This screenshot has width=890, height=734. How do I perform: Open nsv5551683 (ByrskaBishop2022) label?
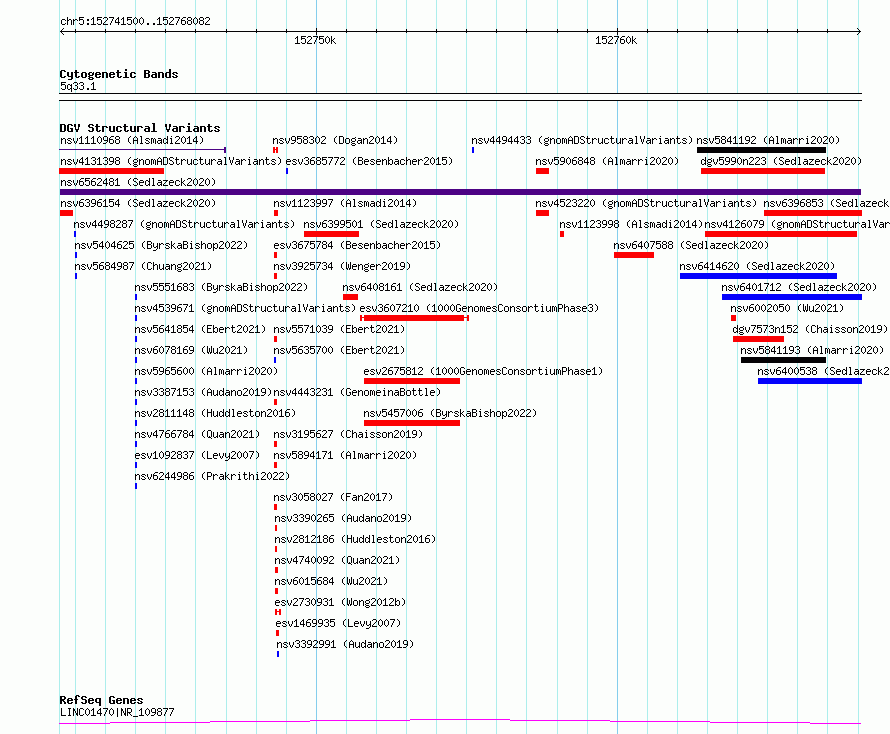[x=221, y=287]
